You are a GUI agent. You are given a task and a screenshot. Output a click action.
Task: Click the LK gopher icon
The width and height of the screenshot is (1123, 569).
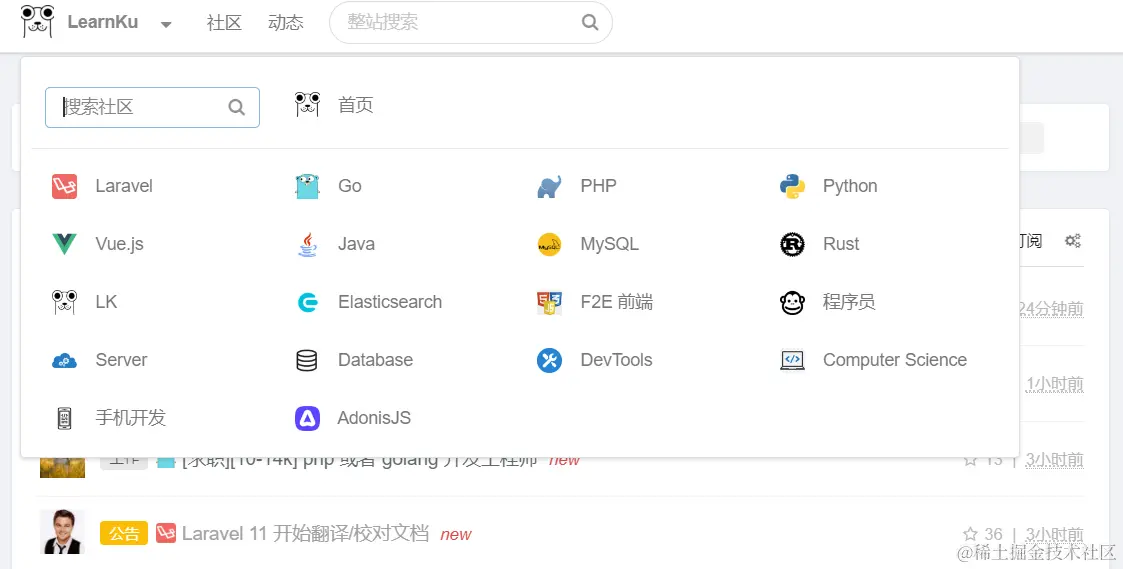[x=64, y=302]
